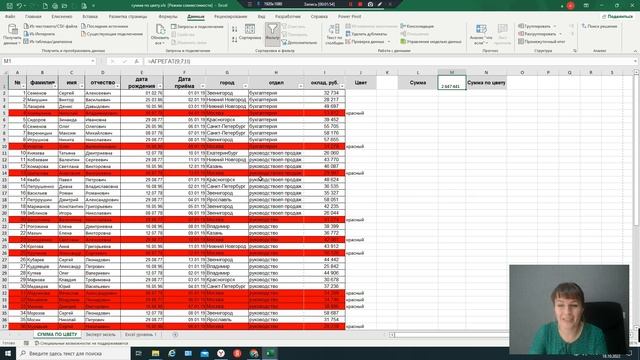Click Поиск решения (Solver) button
This screenshot has height=360, width=640.
click(x=599, y=26)
